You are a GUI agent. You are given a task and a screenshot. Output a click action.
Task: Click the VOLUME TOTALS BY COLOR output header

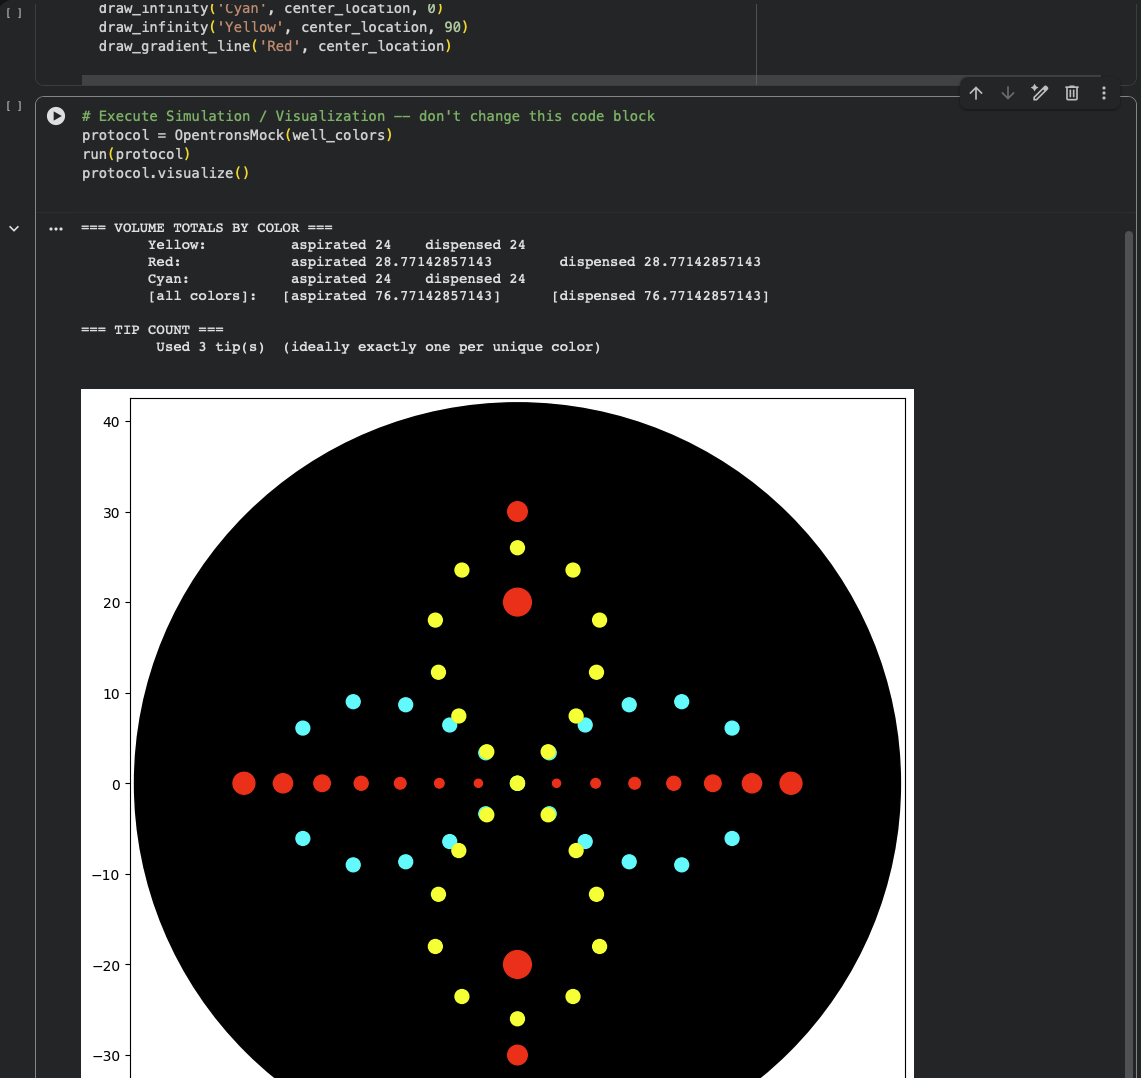(x=206, y=228)
